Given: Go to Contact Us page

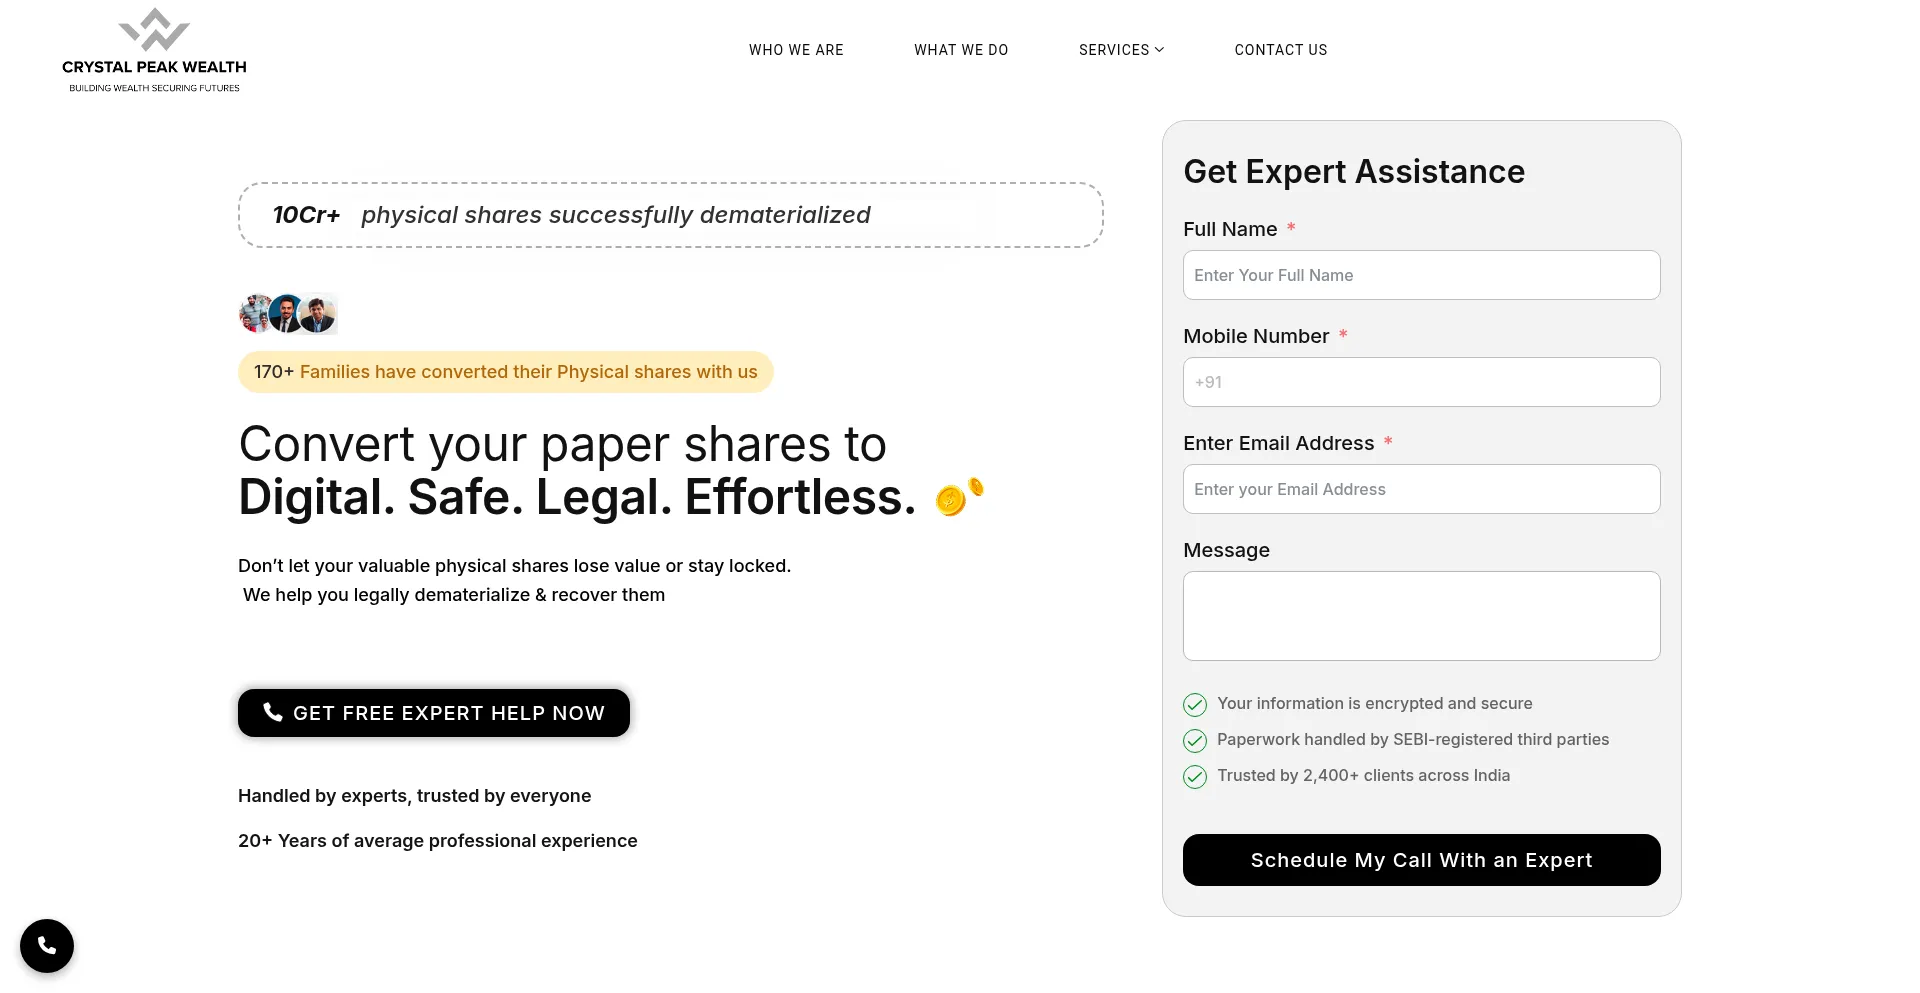Looking at the screenshot, I should pyautogui.click(x=1281, y=50).
